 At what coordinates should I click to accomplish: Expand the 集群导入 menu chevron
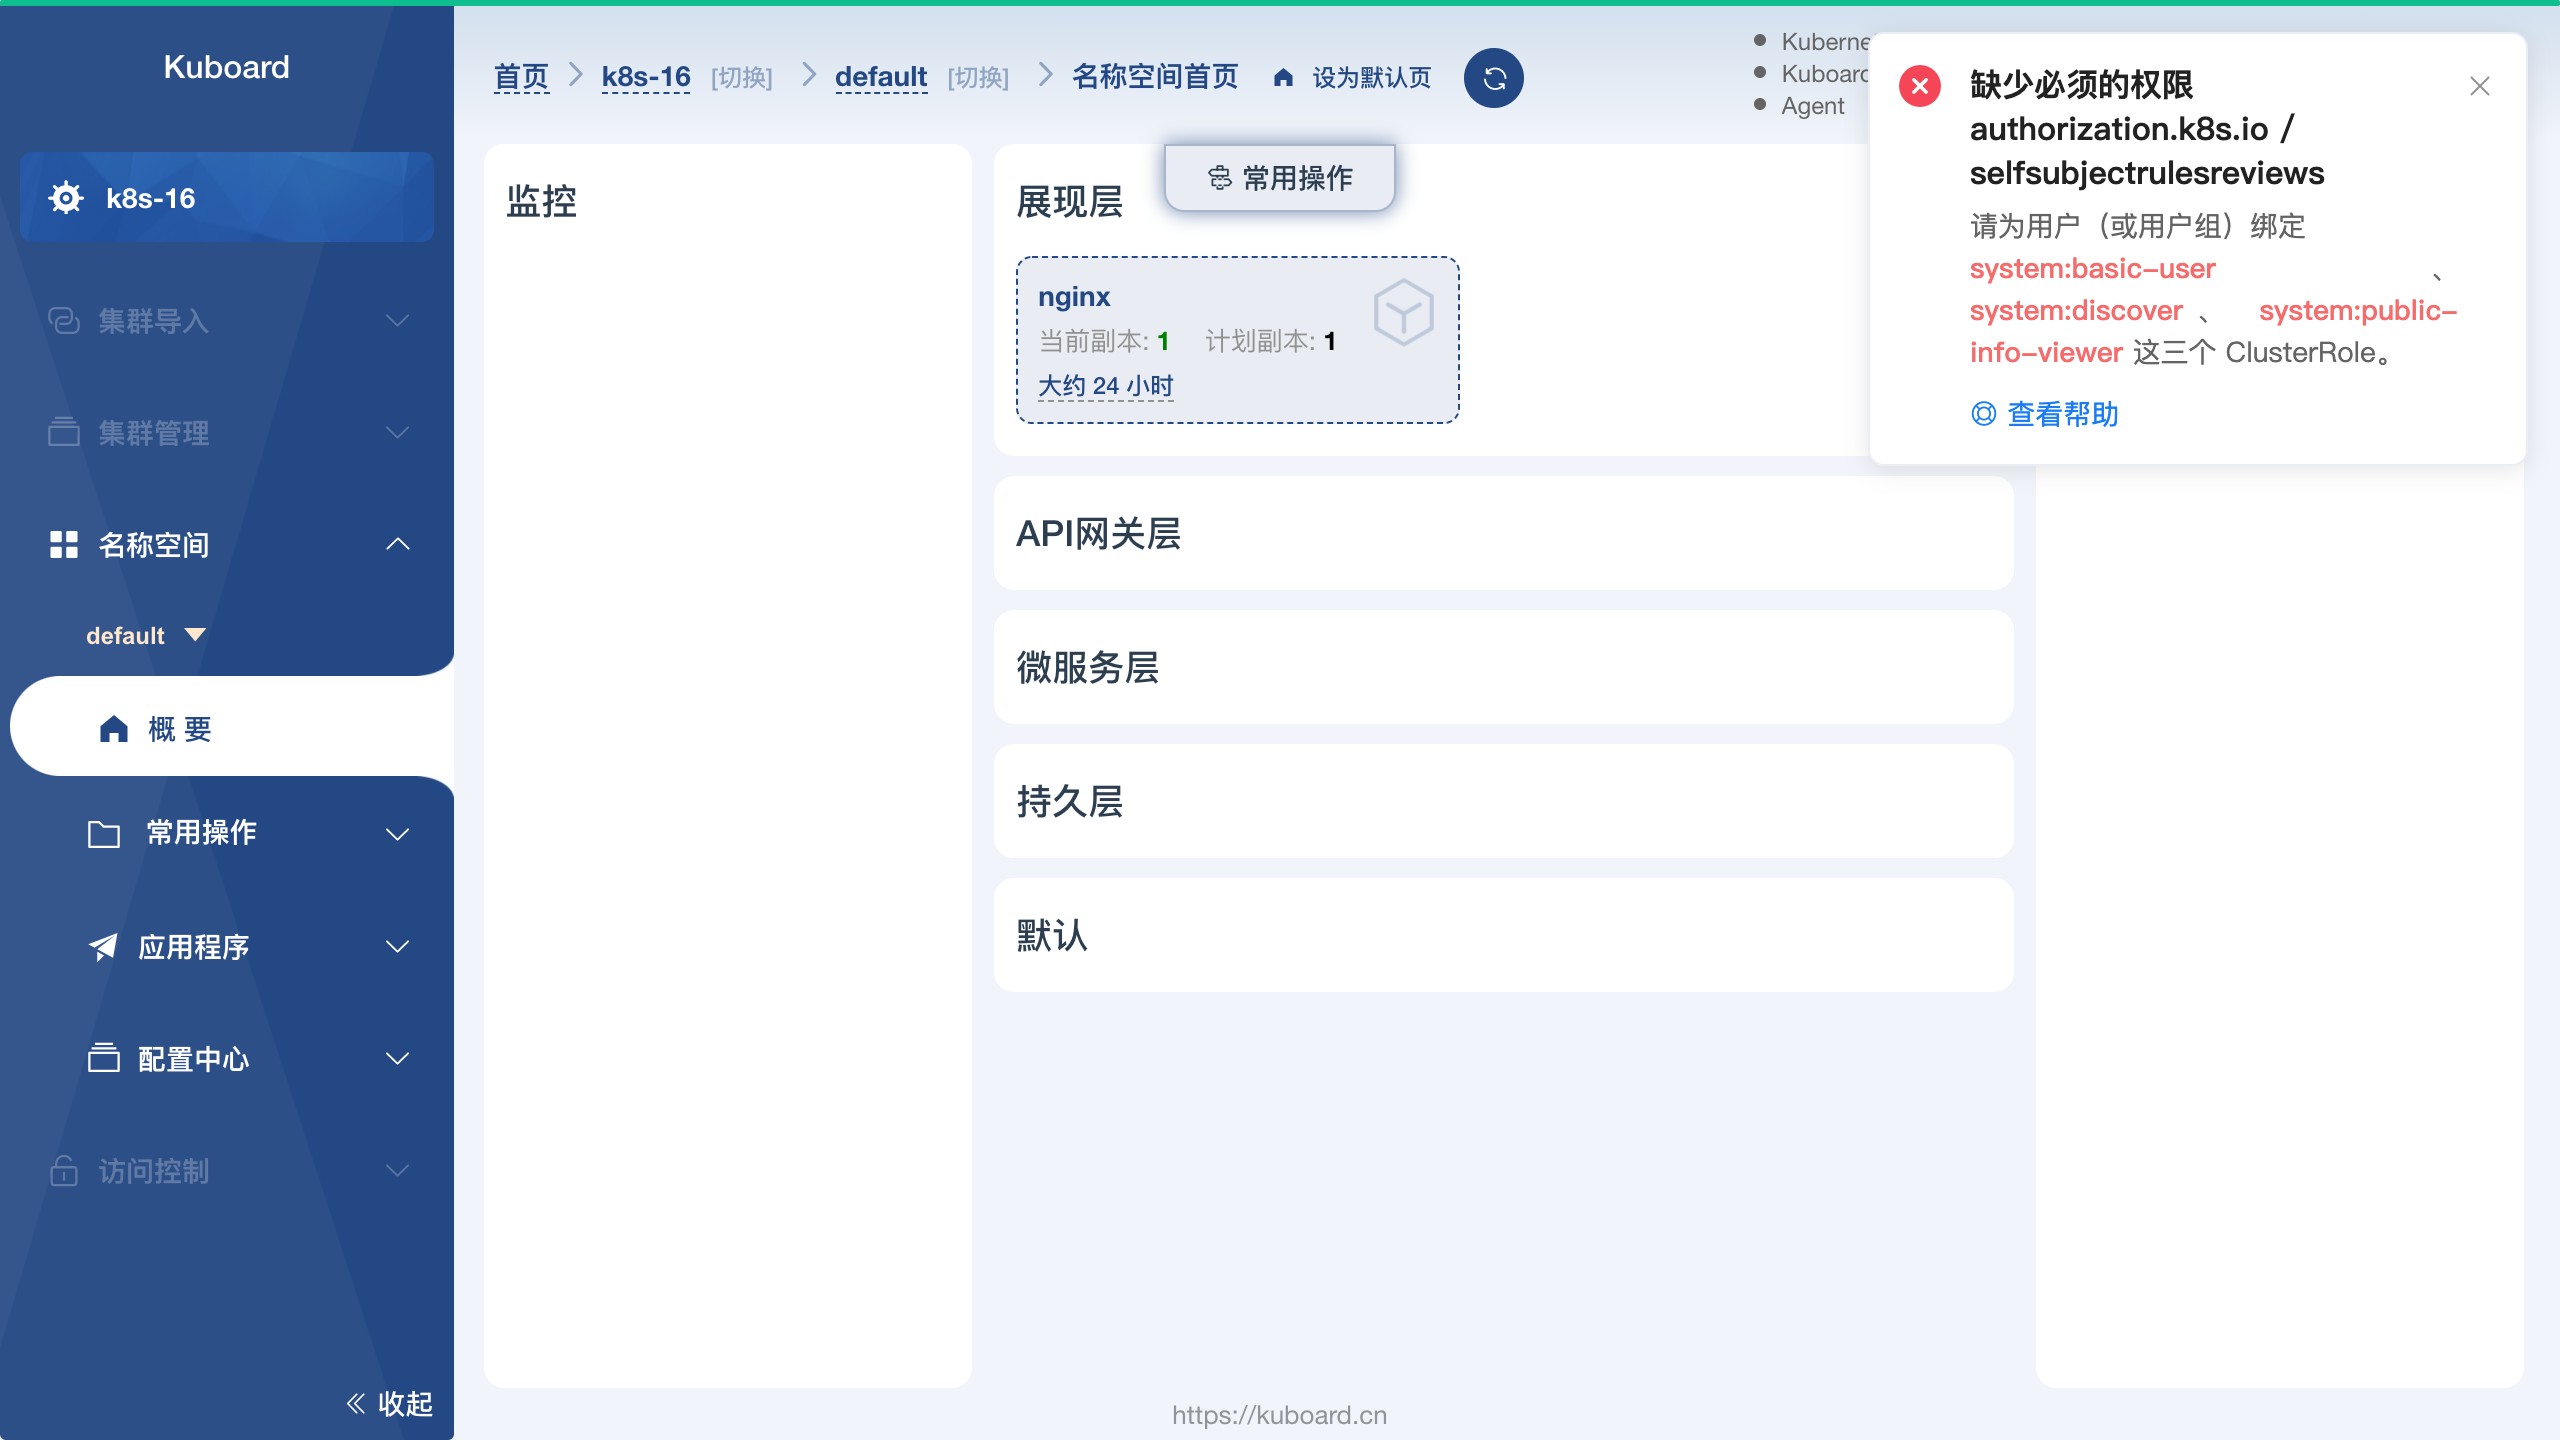(x=398, y=320)
